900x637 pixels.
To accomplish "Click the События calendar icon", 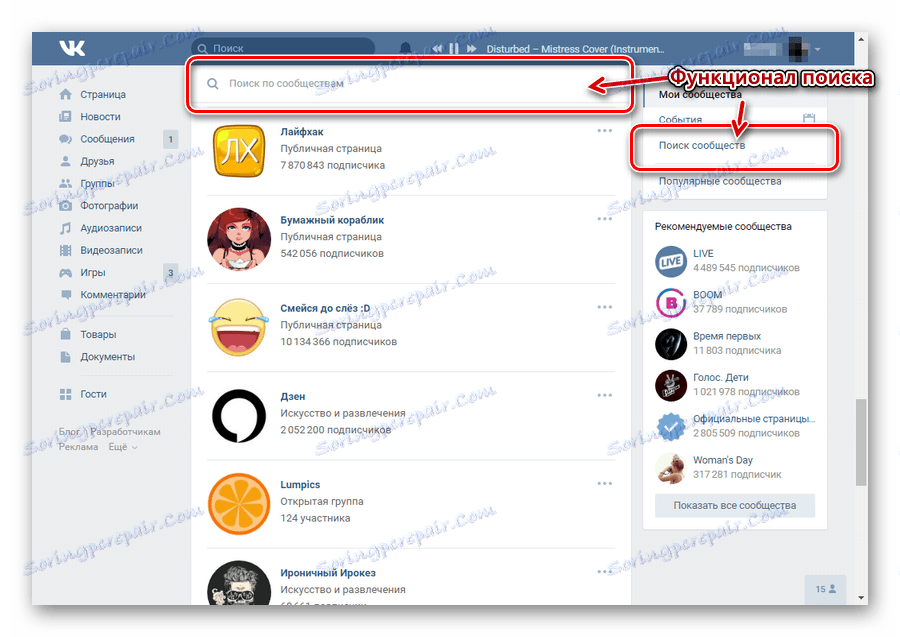I will (809, 118).
